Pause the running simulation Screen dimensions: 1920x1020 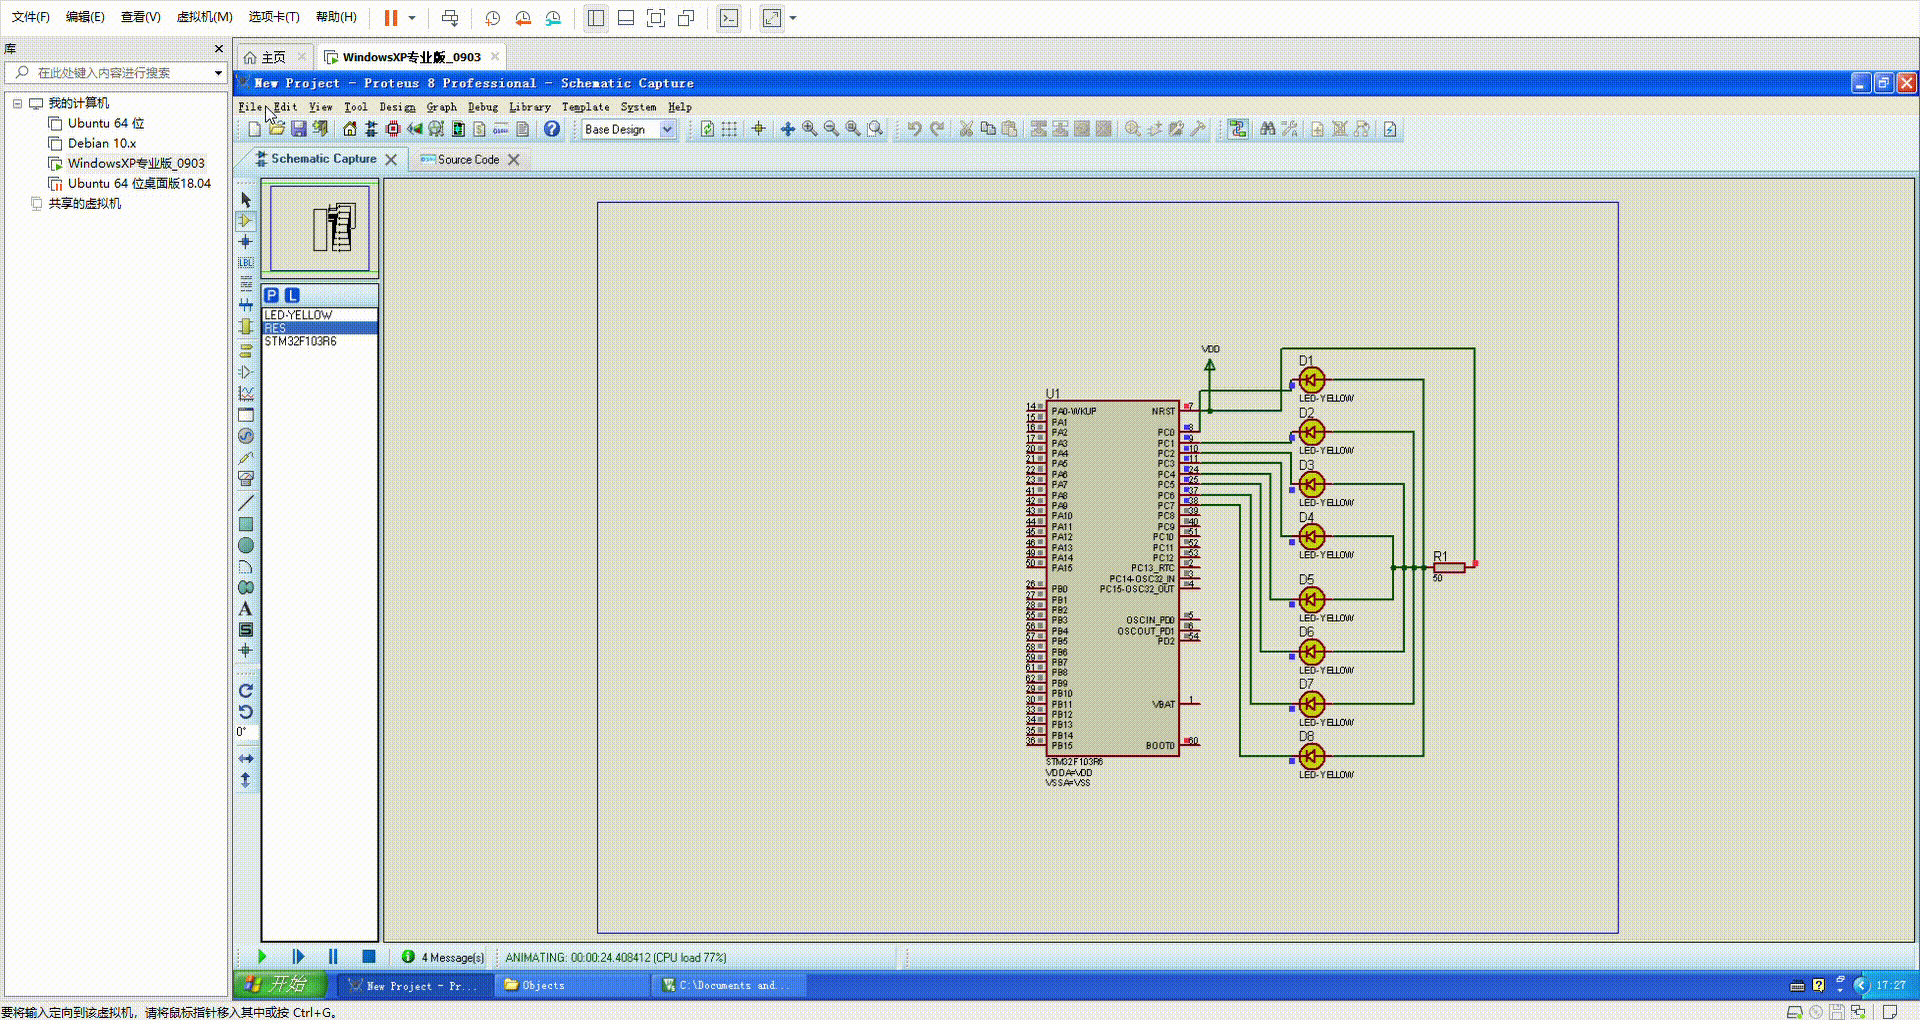[333, 956]
